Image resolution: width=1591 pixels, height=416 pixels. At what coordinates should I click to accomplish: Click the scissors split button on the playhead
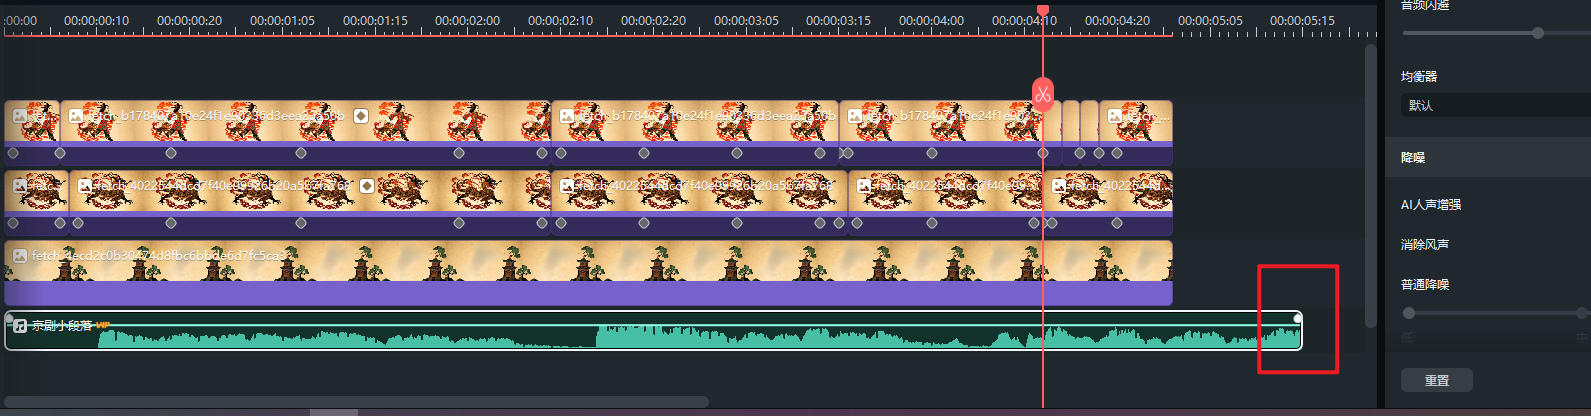pos(1043,95)
